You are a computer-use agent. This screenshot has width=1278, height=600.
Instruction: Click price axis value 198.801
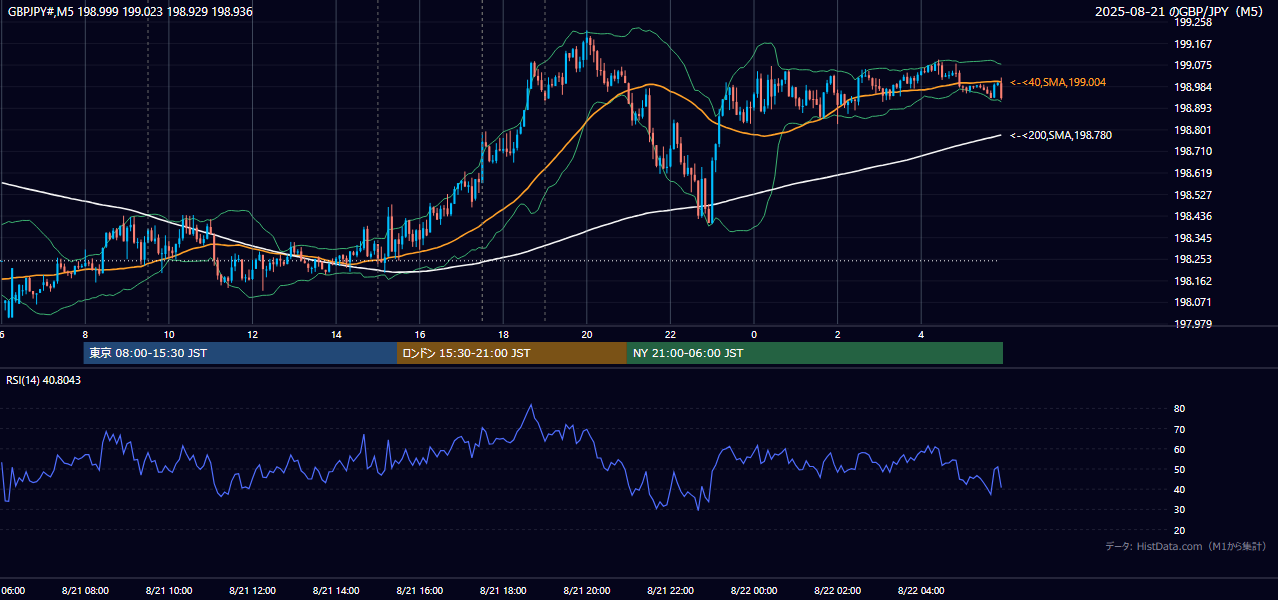(1193, 130)
